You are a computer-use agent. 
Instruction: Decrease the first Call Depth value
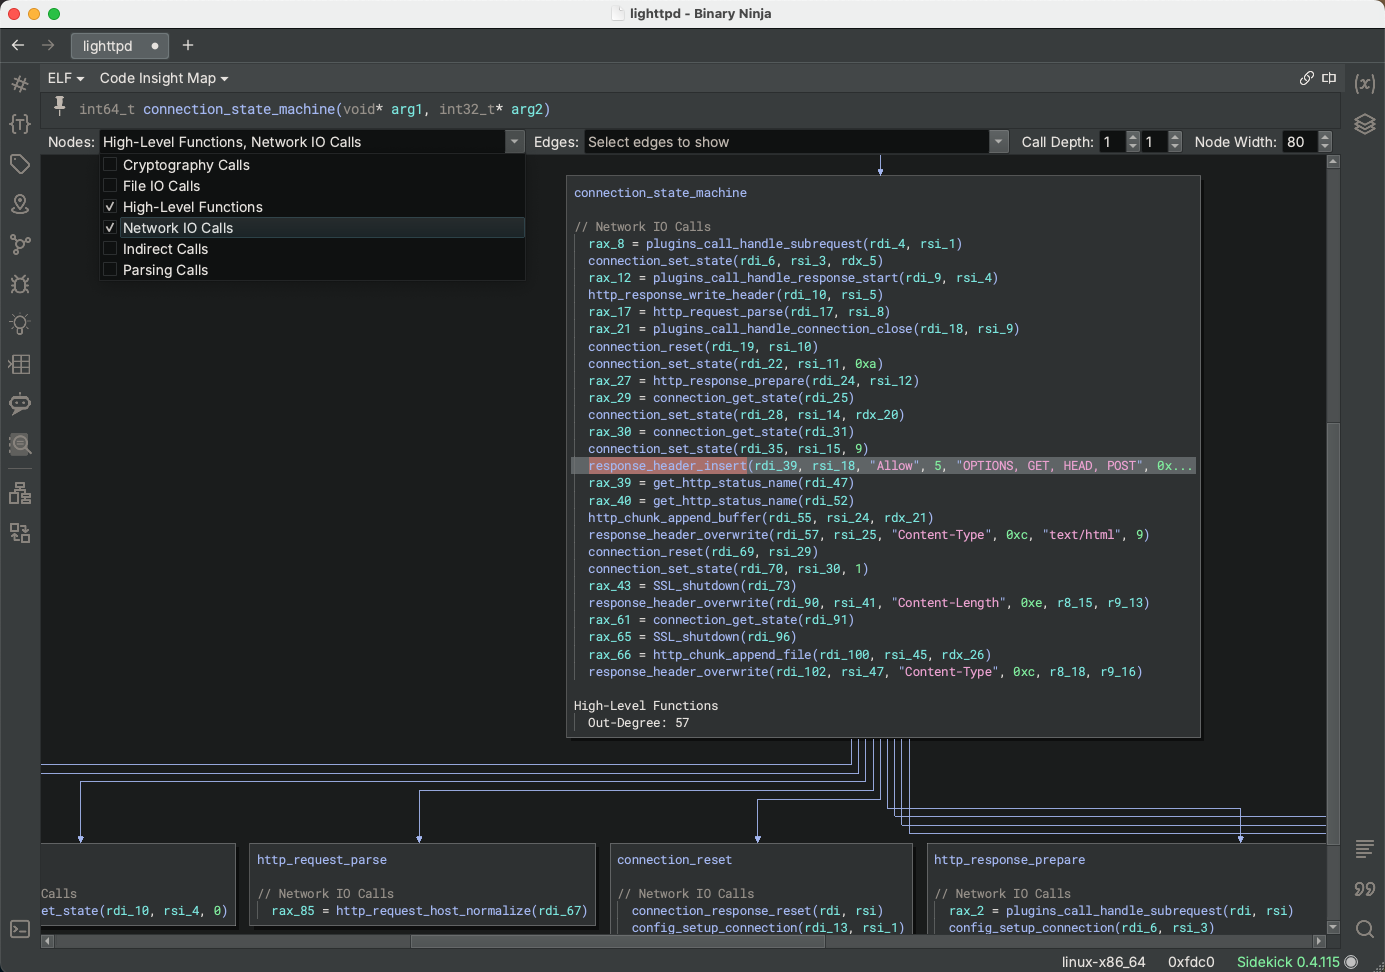(x=1133, y=147)
